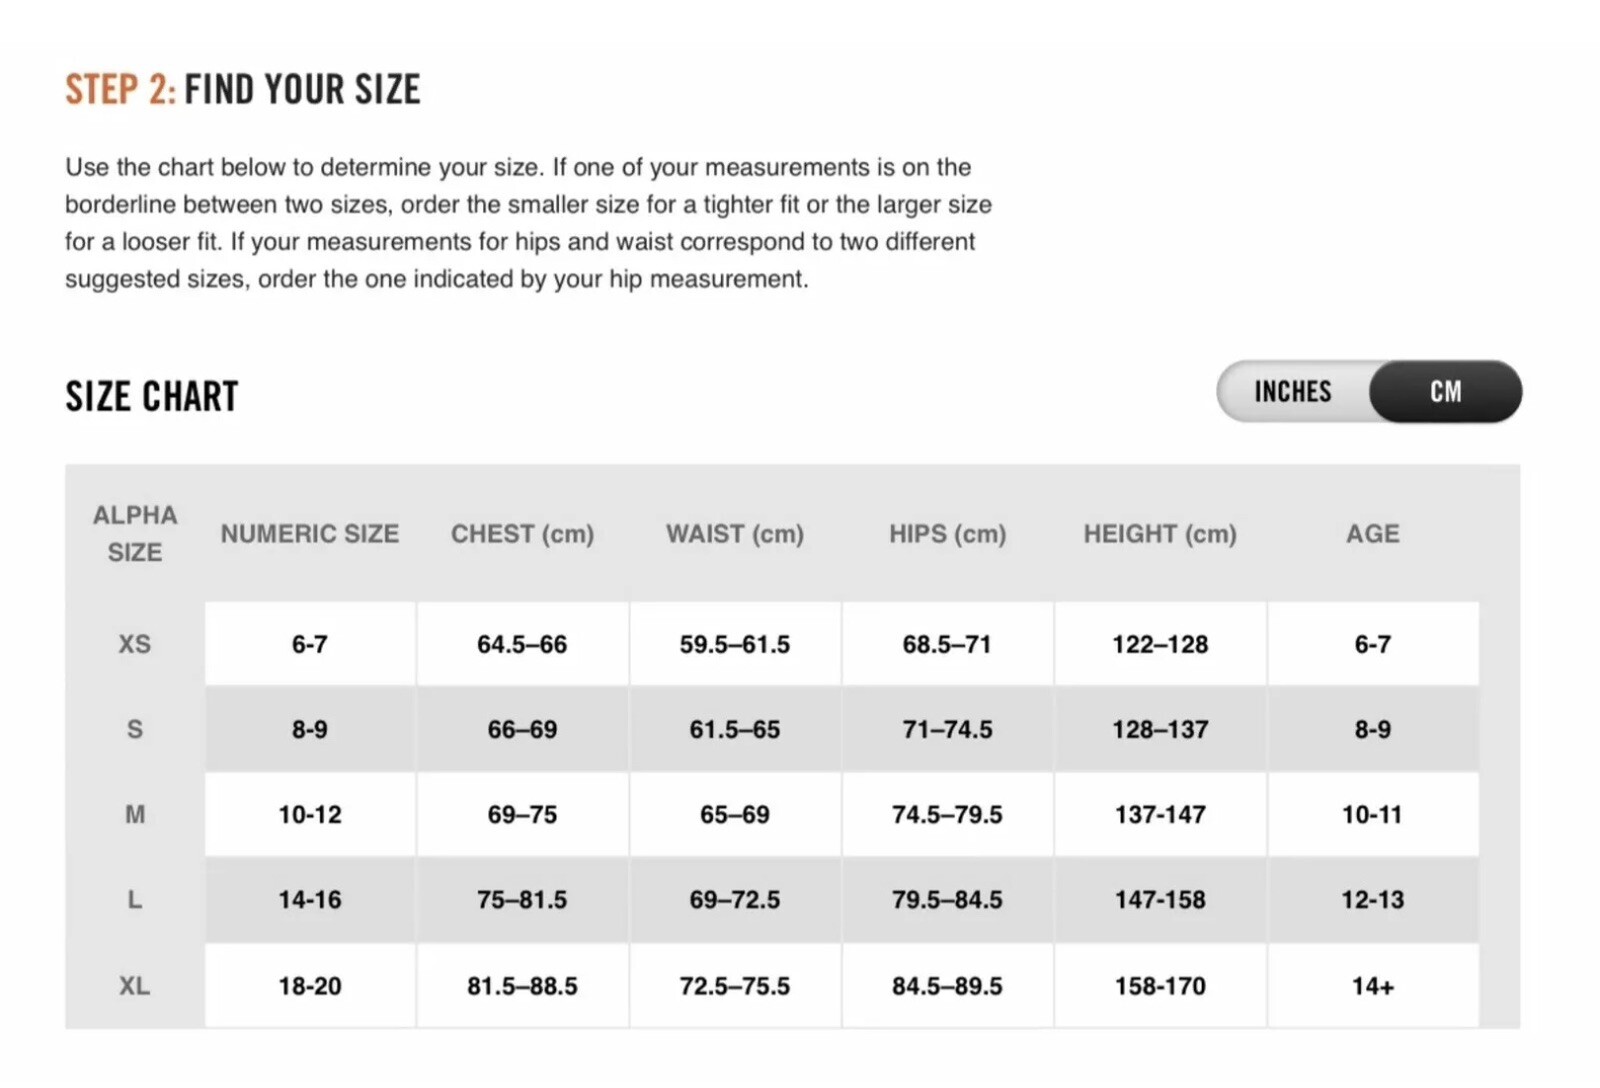Click the ALPHA SIZE column header
Screen dimensions: 1600x1088
[135, 533]
